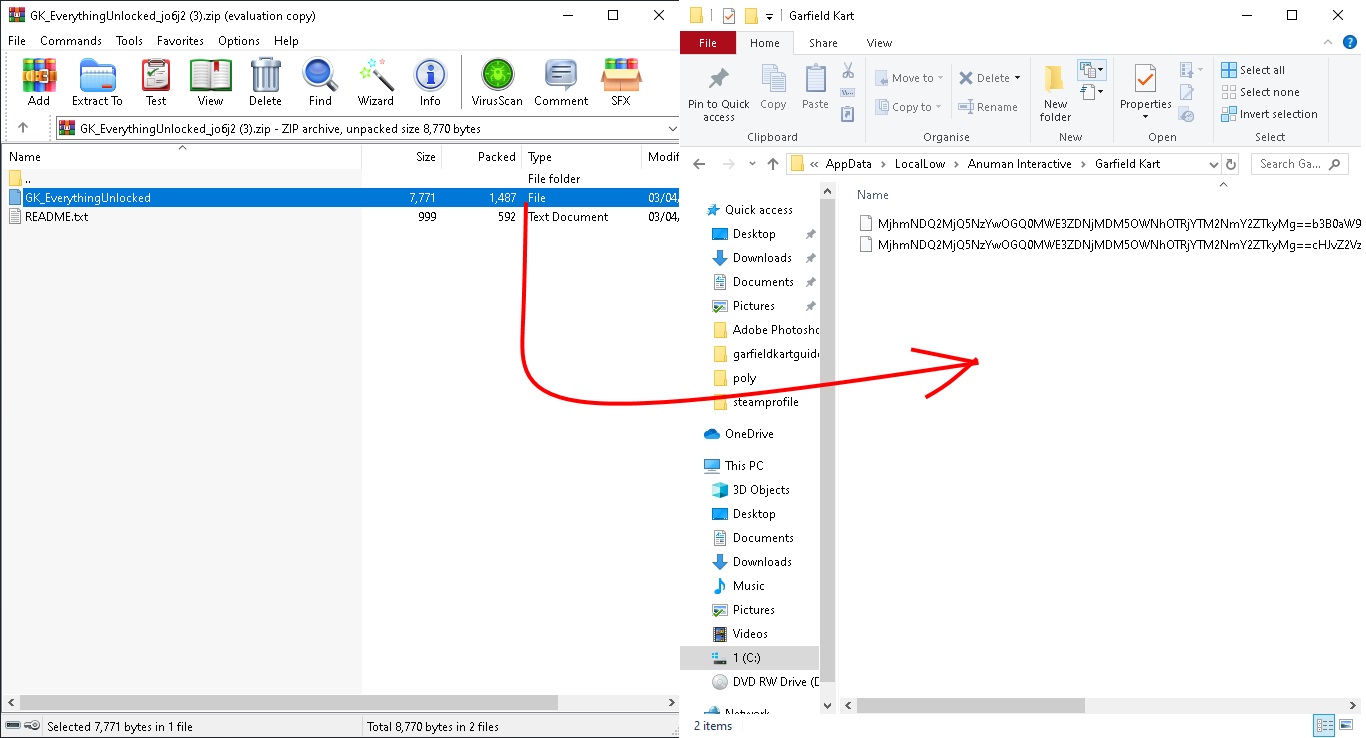Open the Explorer File tab

pyautogui.click(x=708, y=43)
